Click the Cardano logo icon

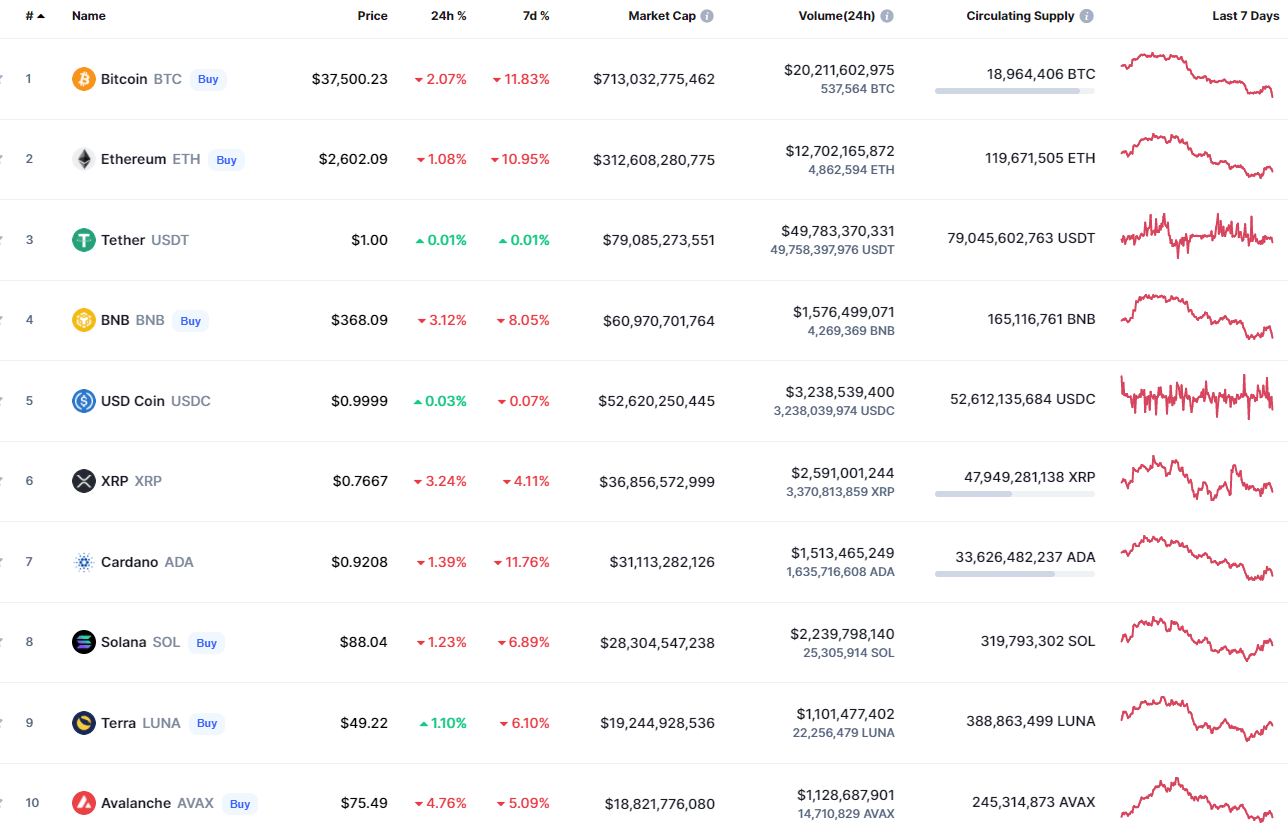pos(84,562)
